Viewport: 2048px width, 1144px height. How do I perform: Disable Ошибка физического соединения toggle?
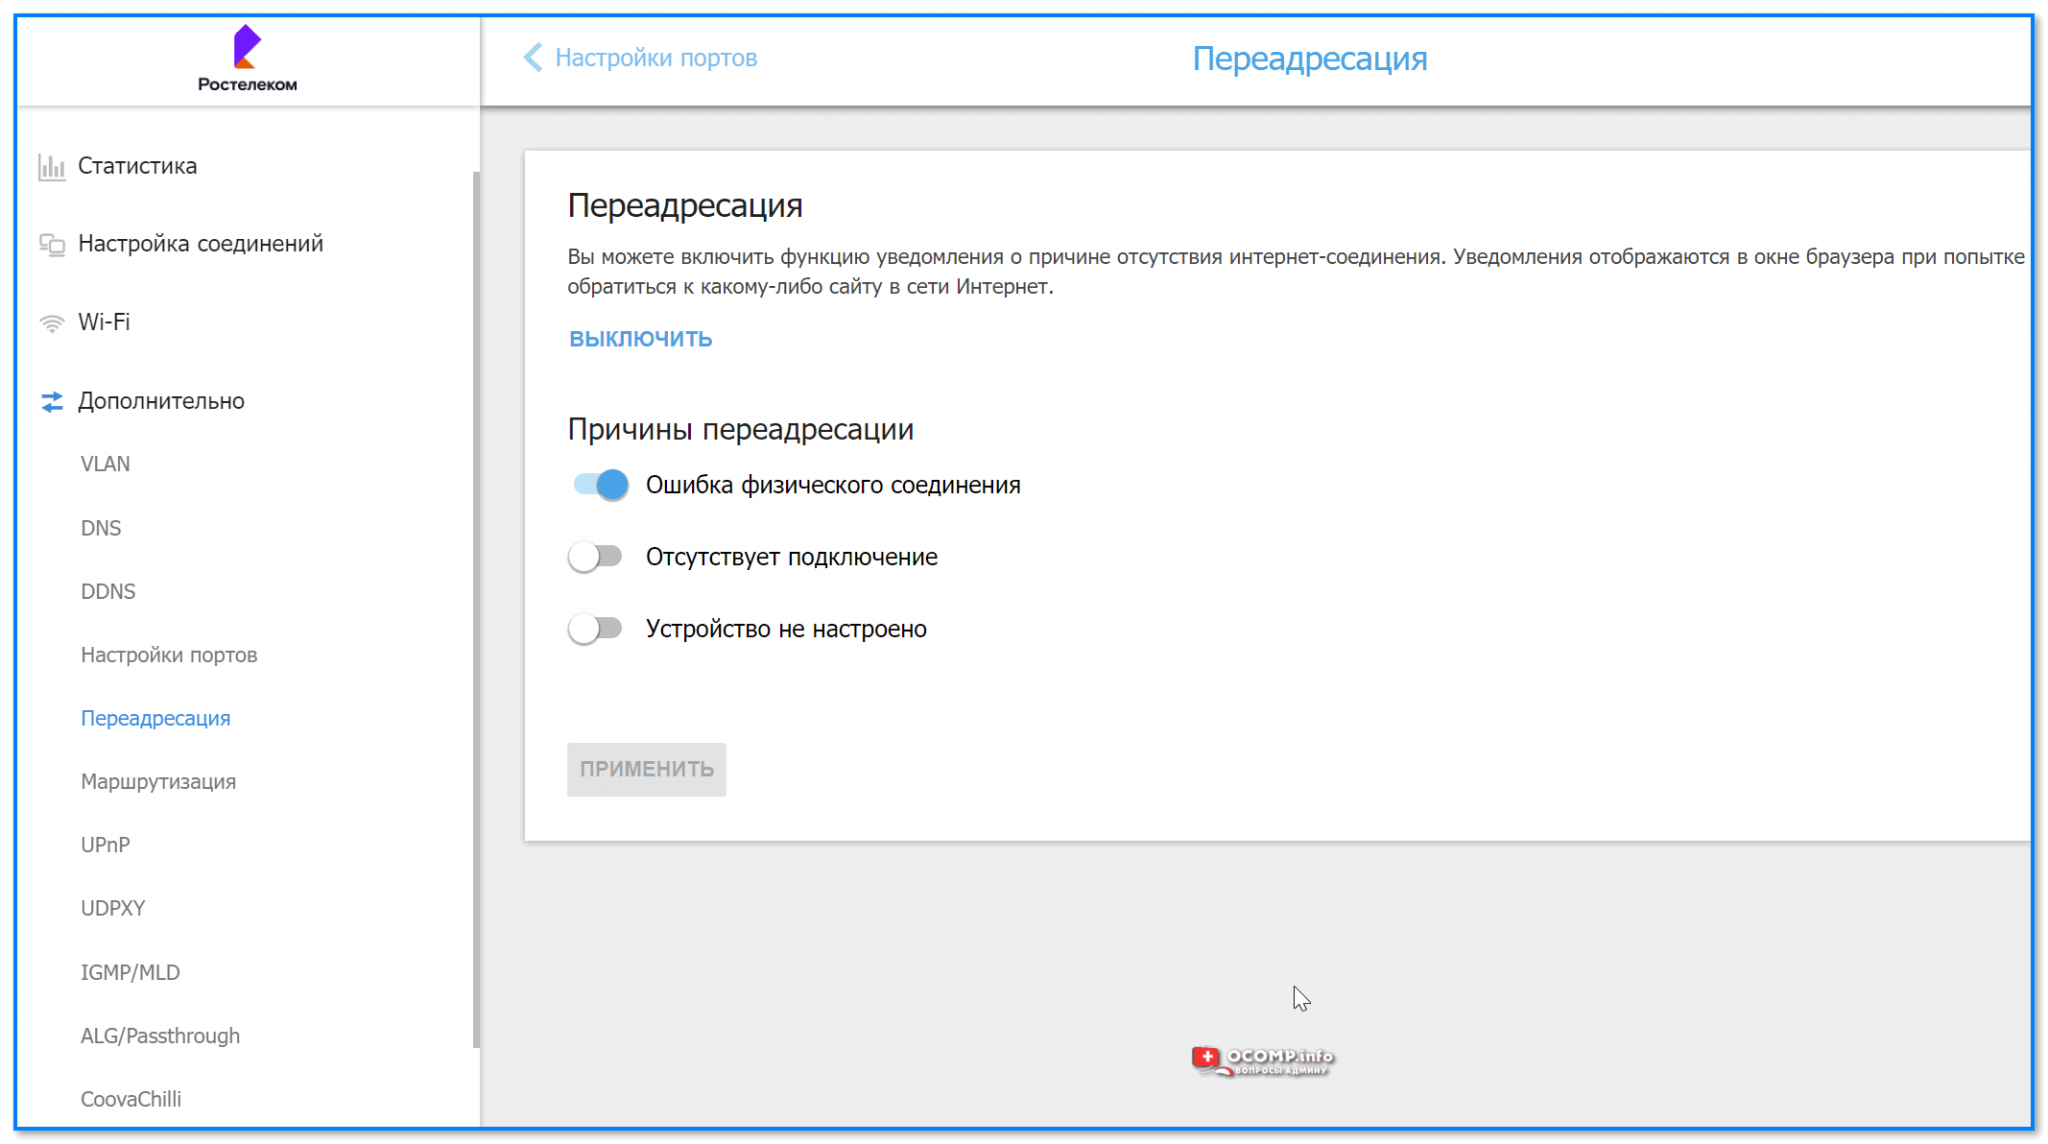600,485
